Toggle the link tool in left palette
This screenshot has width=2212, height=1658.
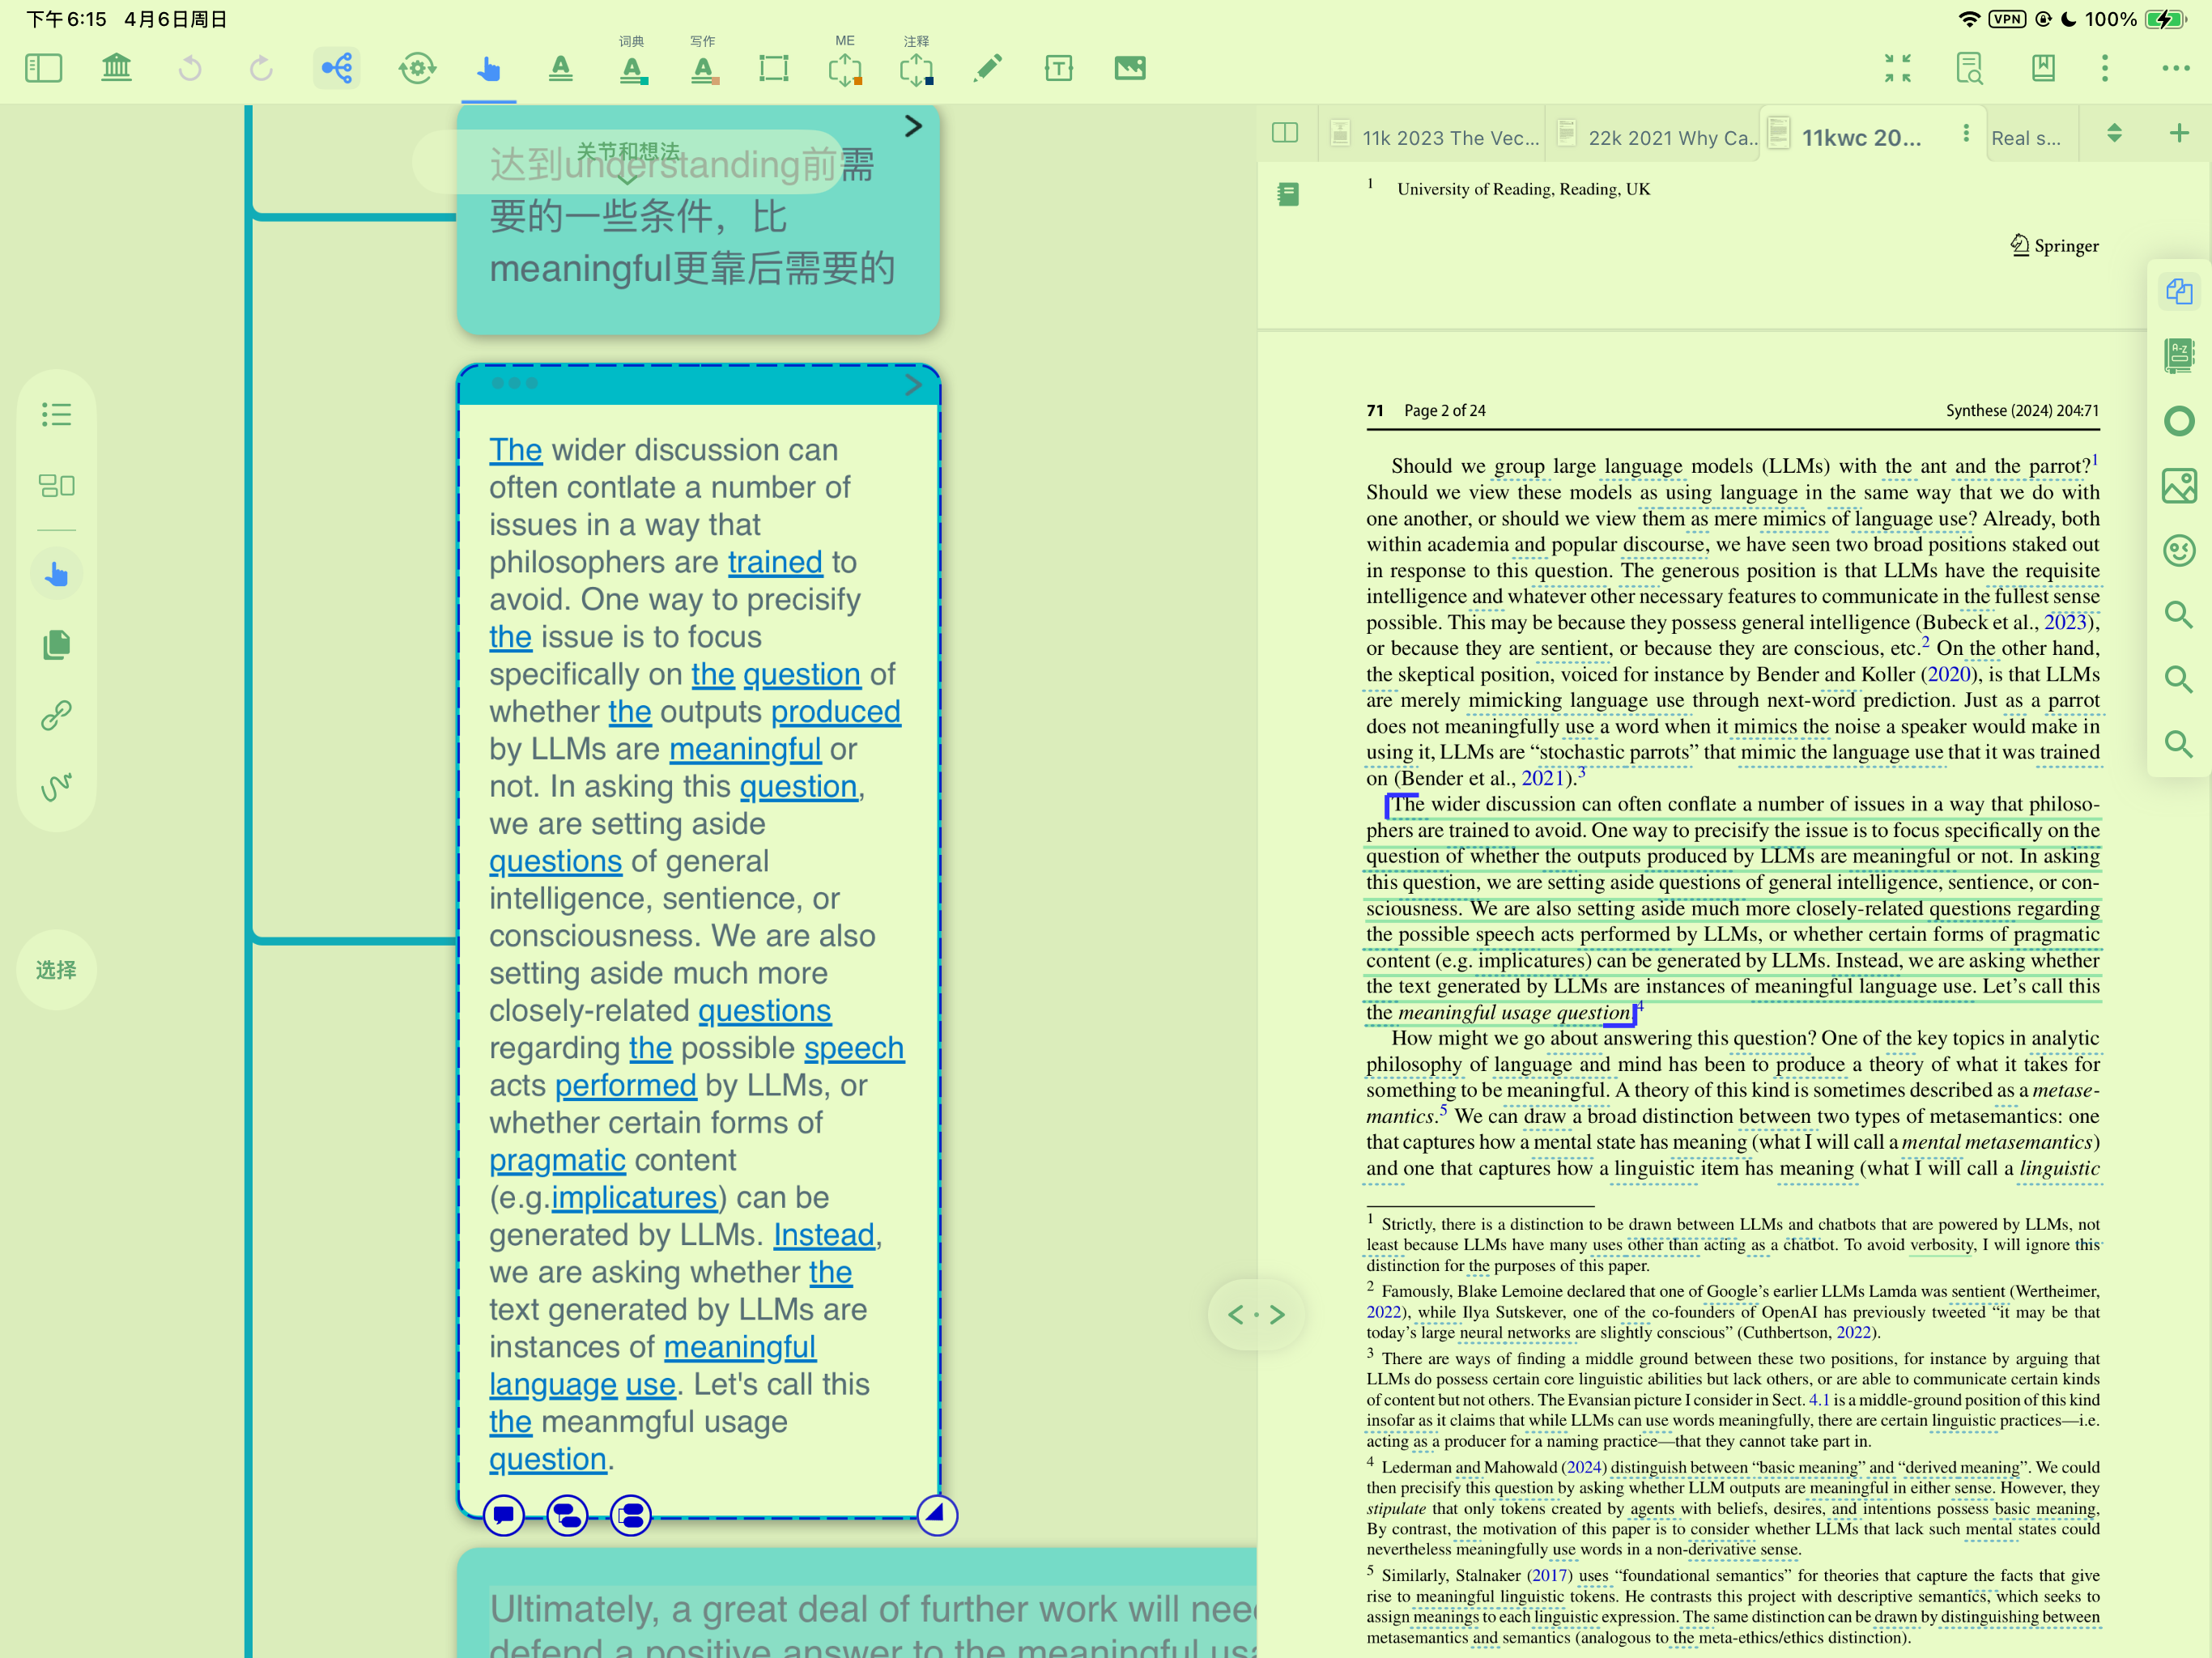(56, 715)
